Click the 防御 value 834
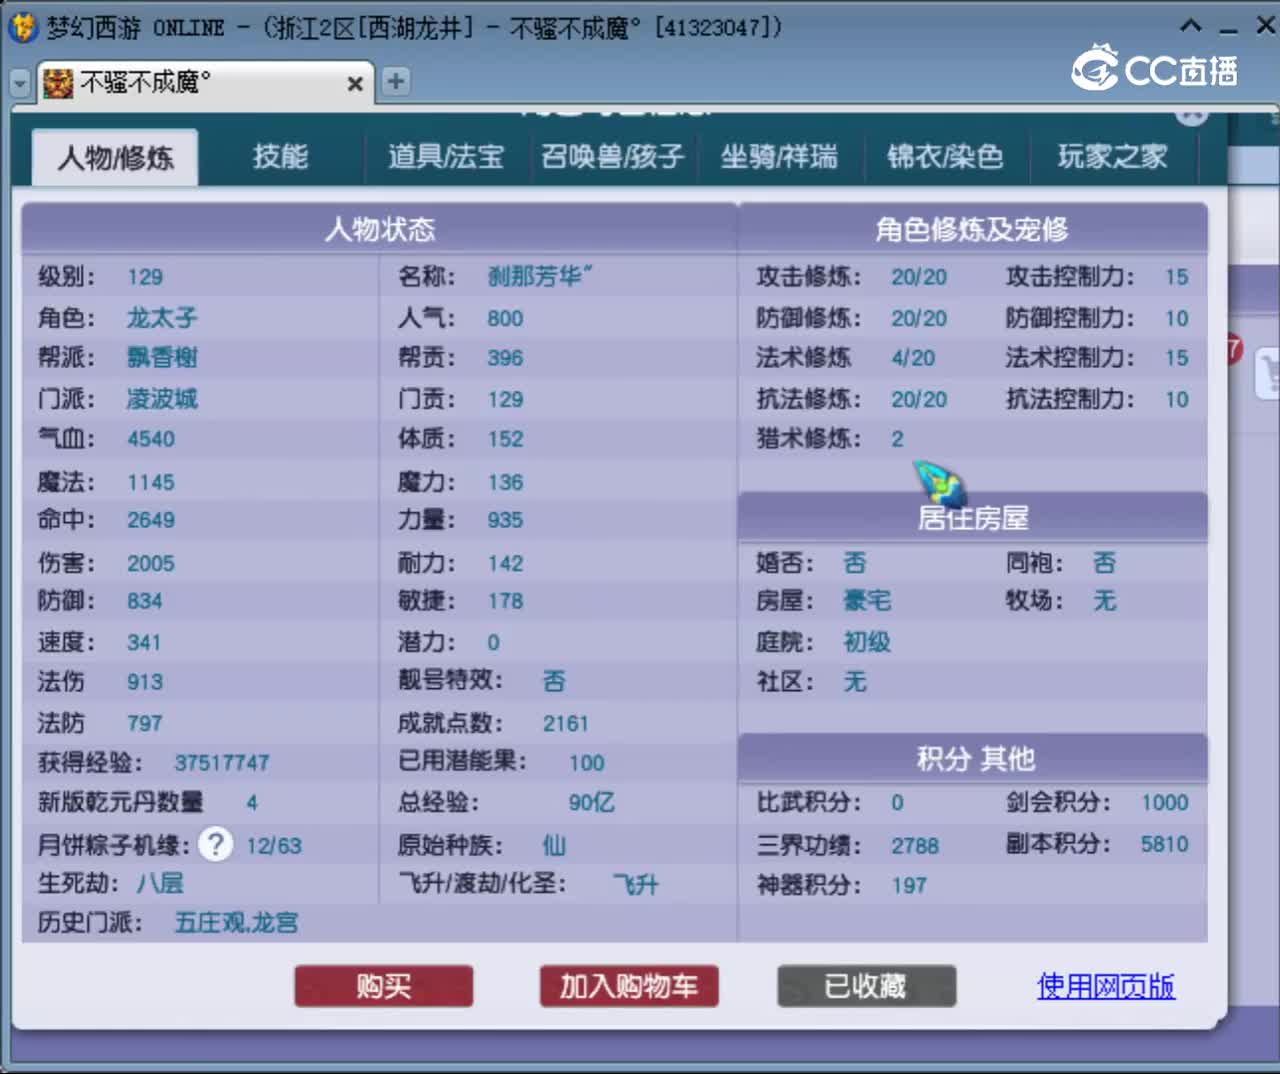The width and height of the screenshot is (1280, 1074). [145, 601]
